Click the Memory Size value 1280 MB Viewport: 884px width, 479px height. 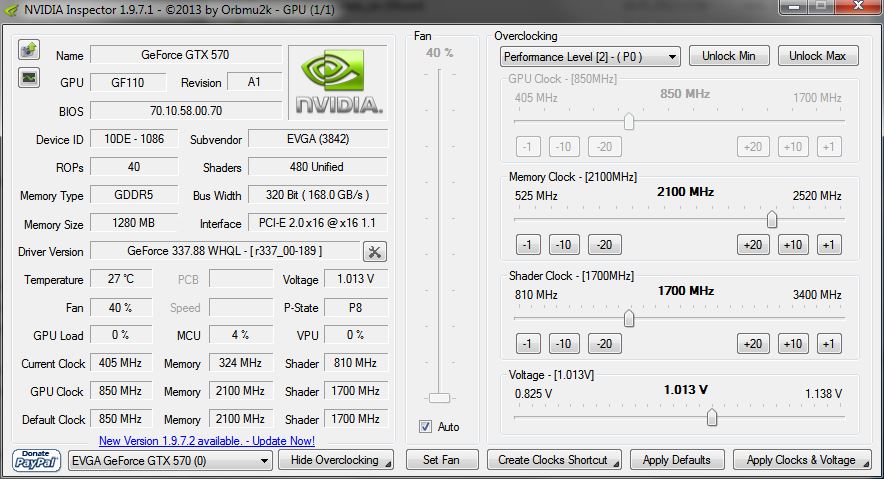[x=134, y=223]
